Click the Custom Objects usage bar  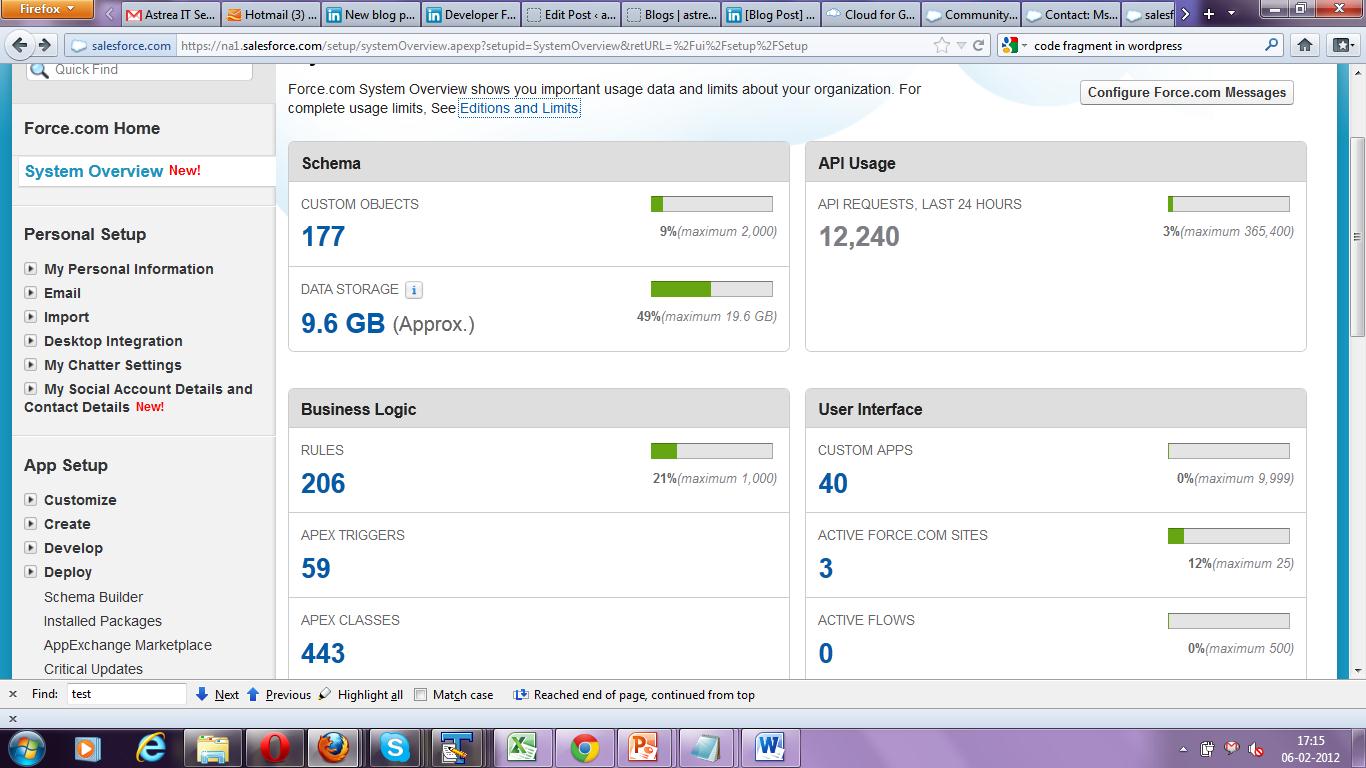(x=711, y=204)
